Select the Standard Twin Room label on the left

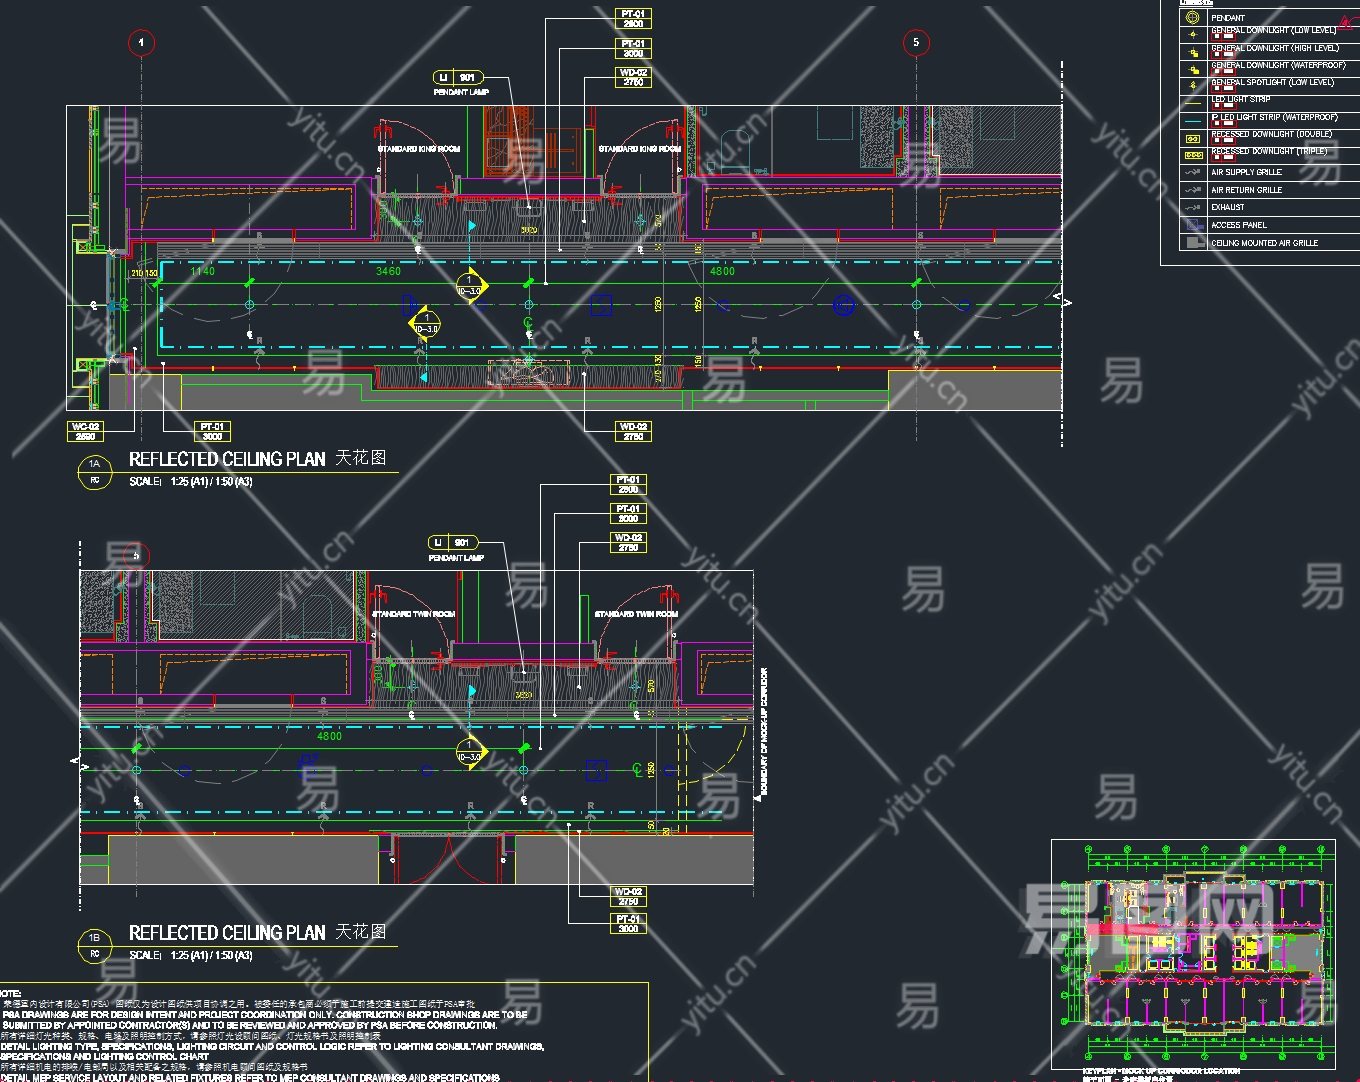pos(413,614)
